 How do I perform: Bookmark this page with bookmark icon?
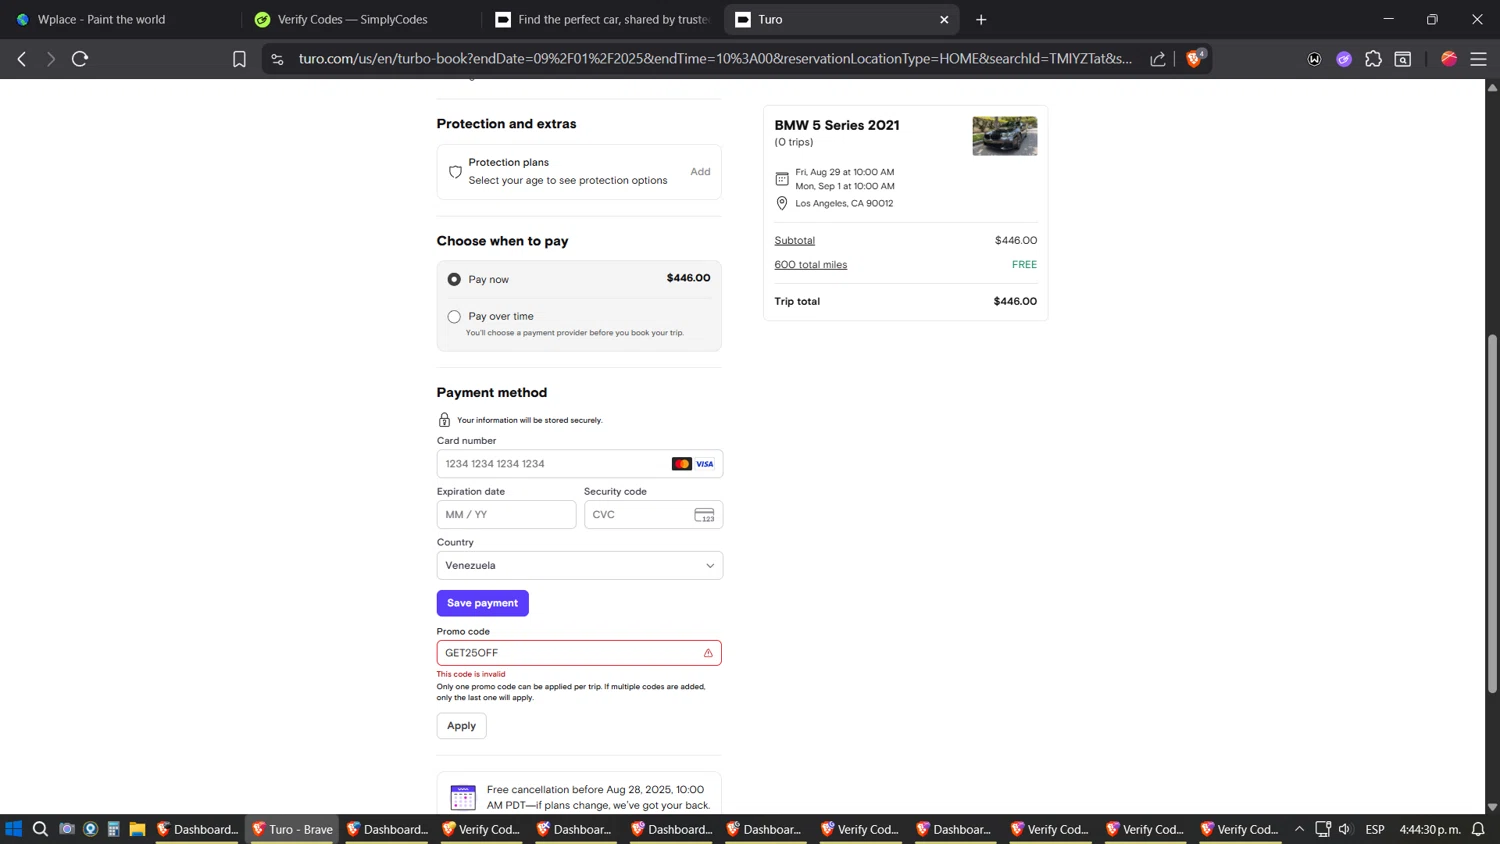point(239,59)
